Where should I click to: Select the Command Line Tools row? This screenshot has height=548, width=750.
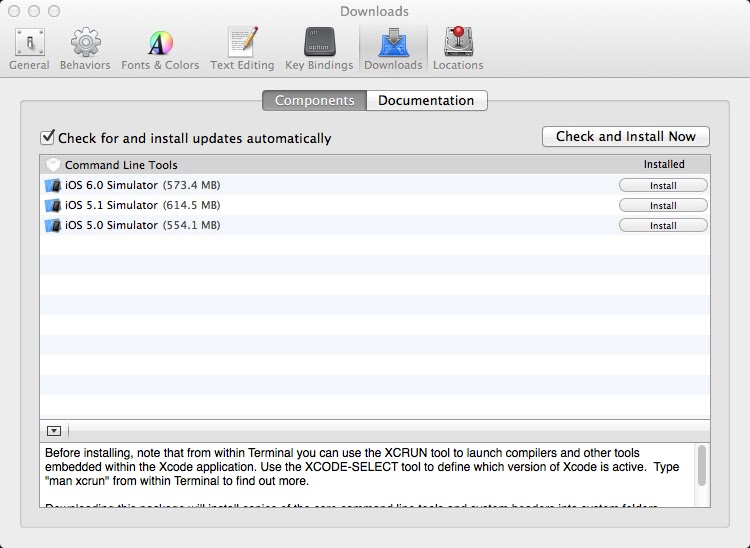pos(375,165)
